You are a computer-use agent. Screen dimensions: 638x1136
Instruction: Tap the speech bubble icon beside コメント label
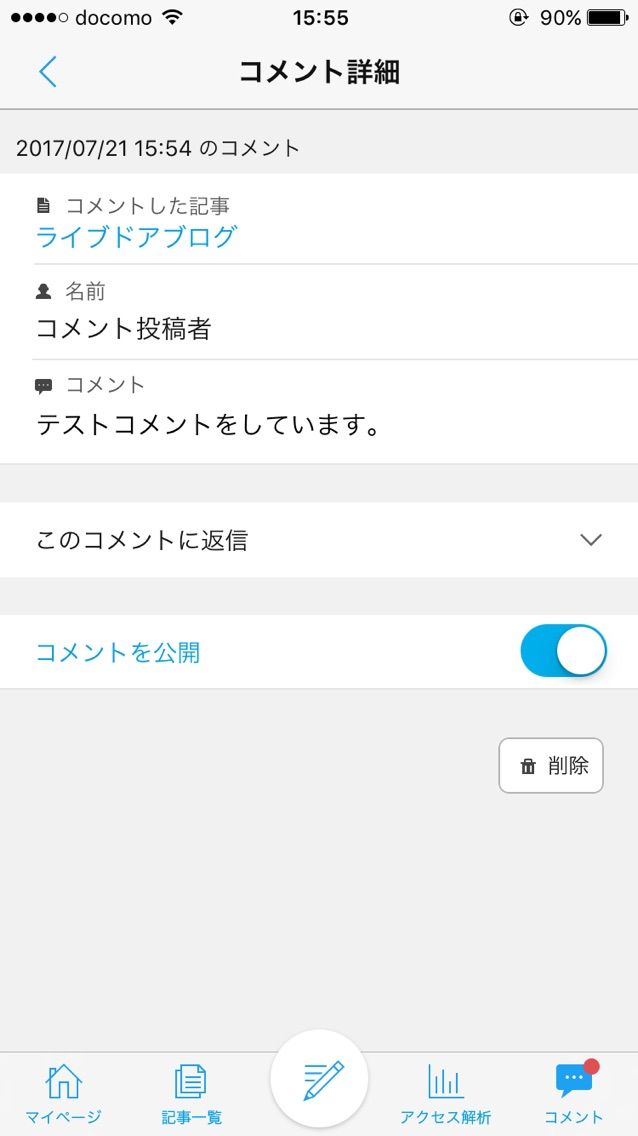pyautogui.click(x=43, y=385)
